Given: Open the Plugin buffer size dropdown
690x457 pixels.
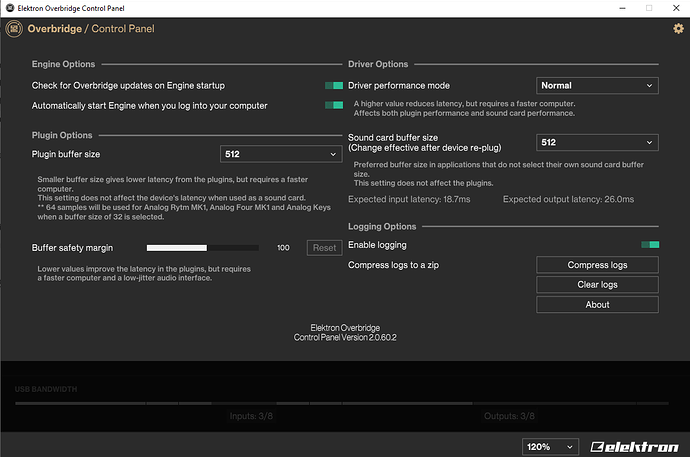Looking at the screenshot, I should point(281,154).
